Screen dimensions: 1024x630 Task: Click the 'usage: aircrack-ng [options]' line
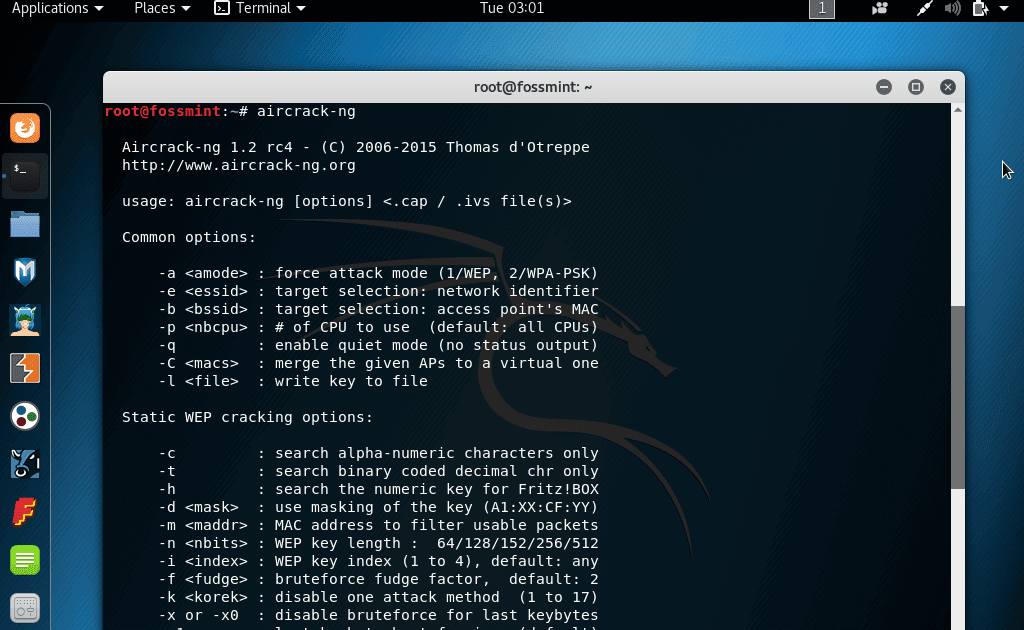(347, 201)
